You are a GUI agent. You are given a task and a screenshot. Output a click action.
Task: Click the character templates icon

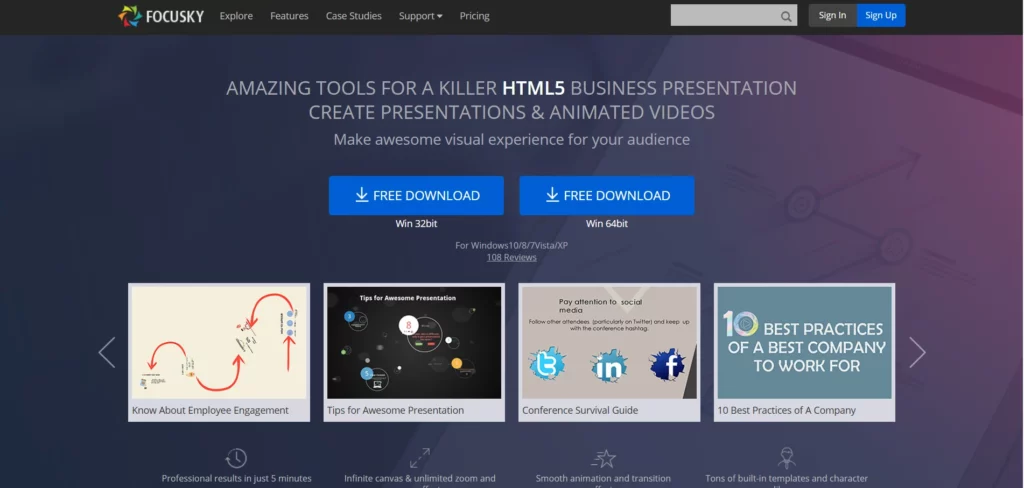(x=786, y=458)
